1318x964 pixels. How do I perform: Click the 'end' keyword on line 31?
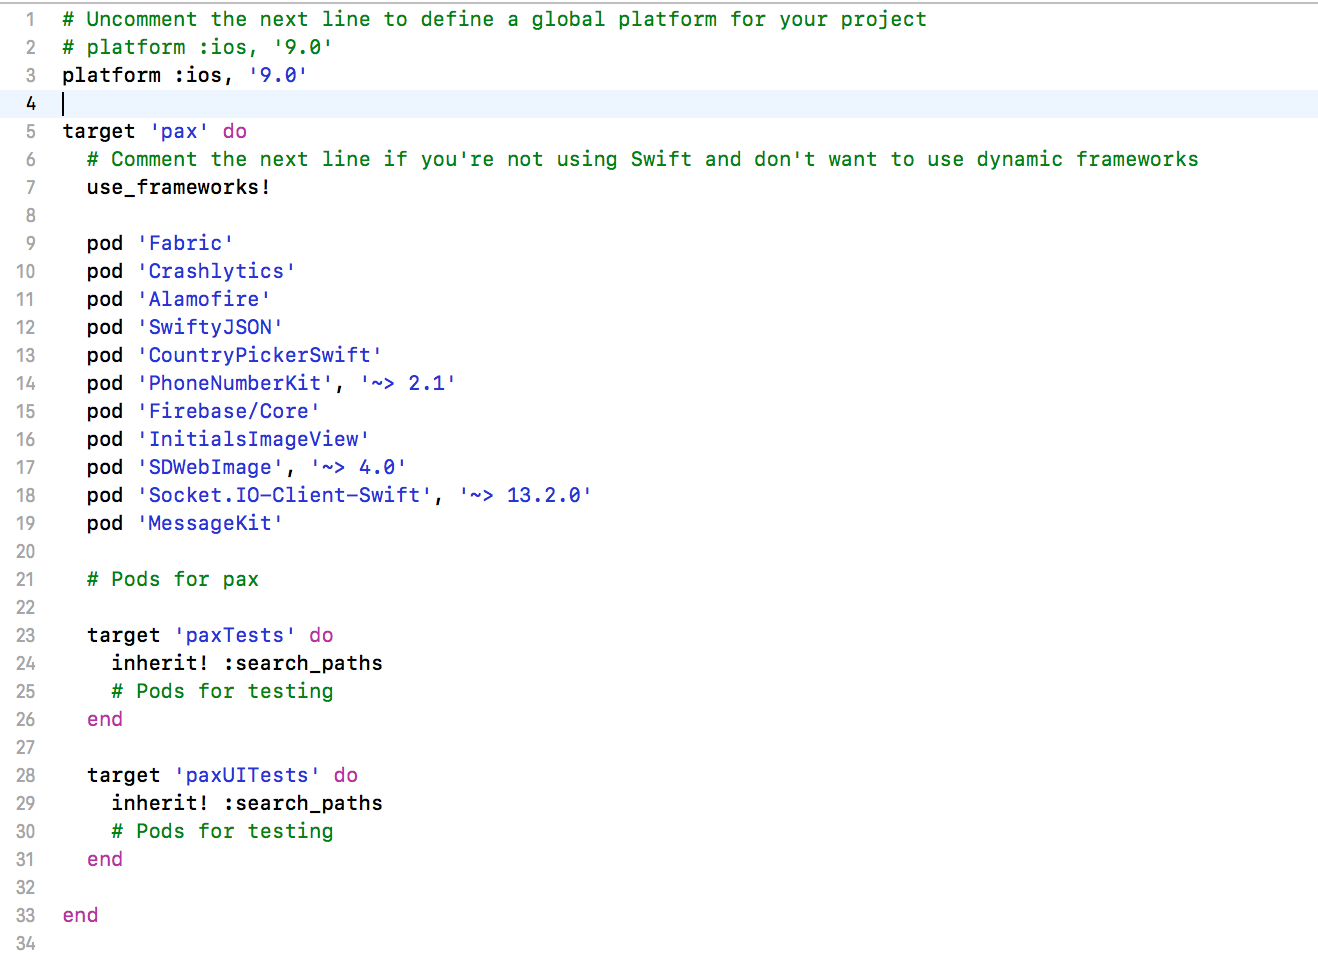[105, 859]
